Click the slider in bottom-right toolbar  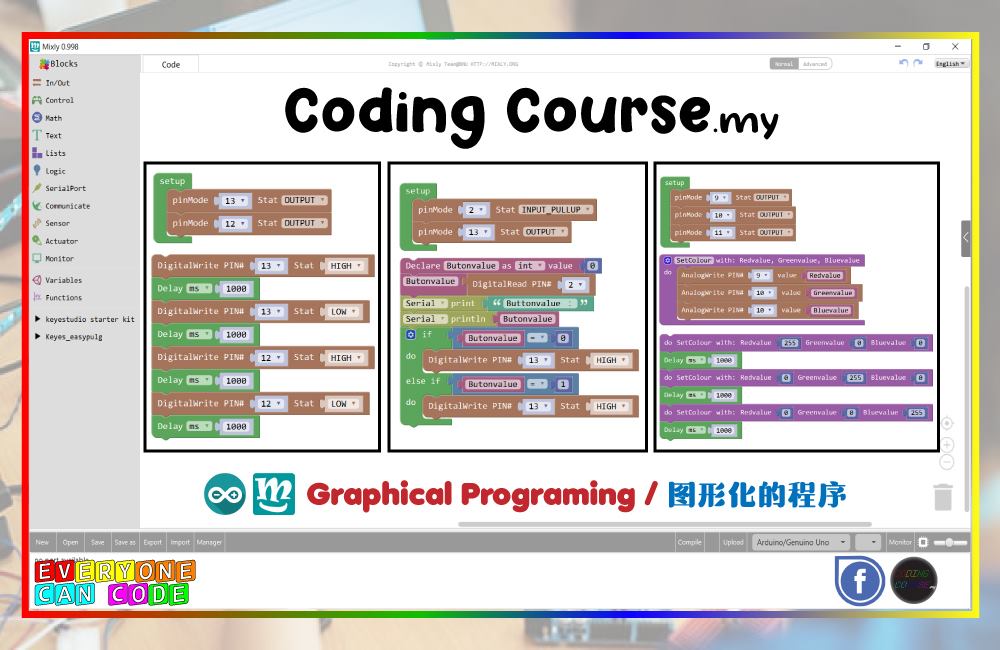point(950,542)
